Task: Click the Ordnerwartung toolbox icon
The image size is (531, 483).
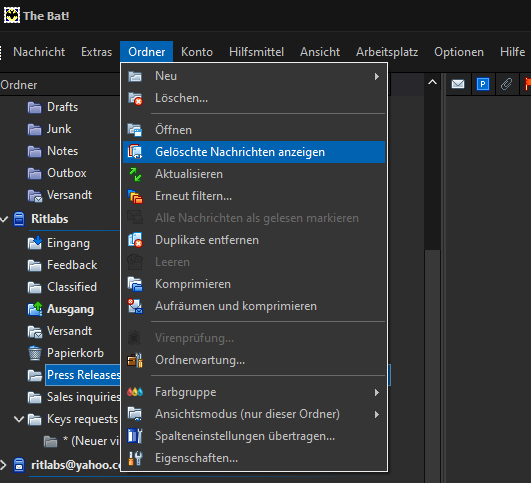Action: [x=135, y=360]
